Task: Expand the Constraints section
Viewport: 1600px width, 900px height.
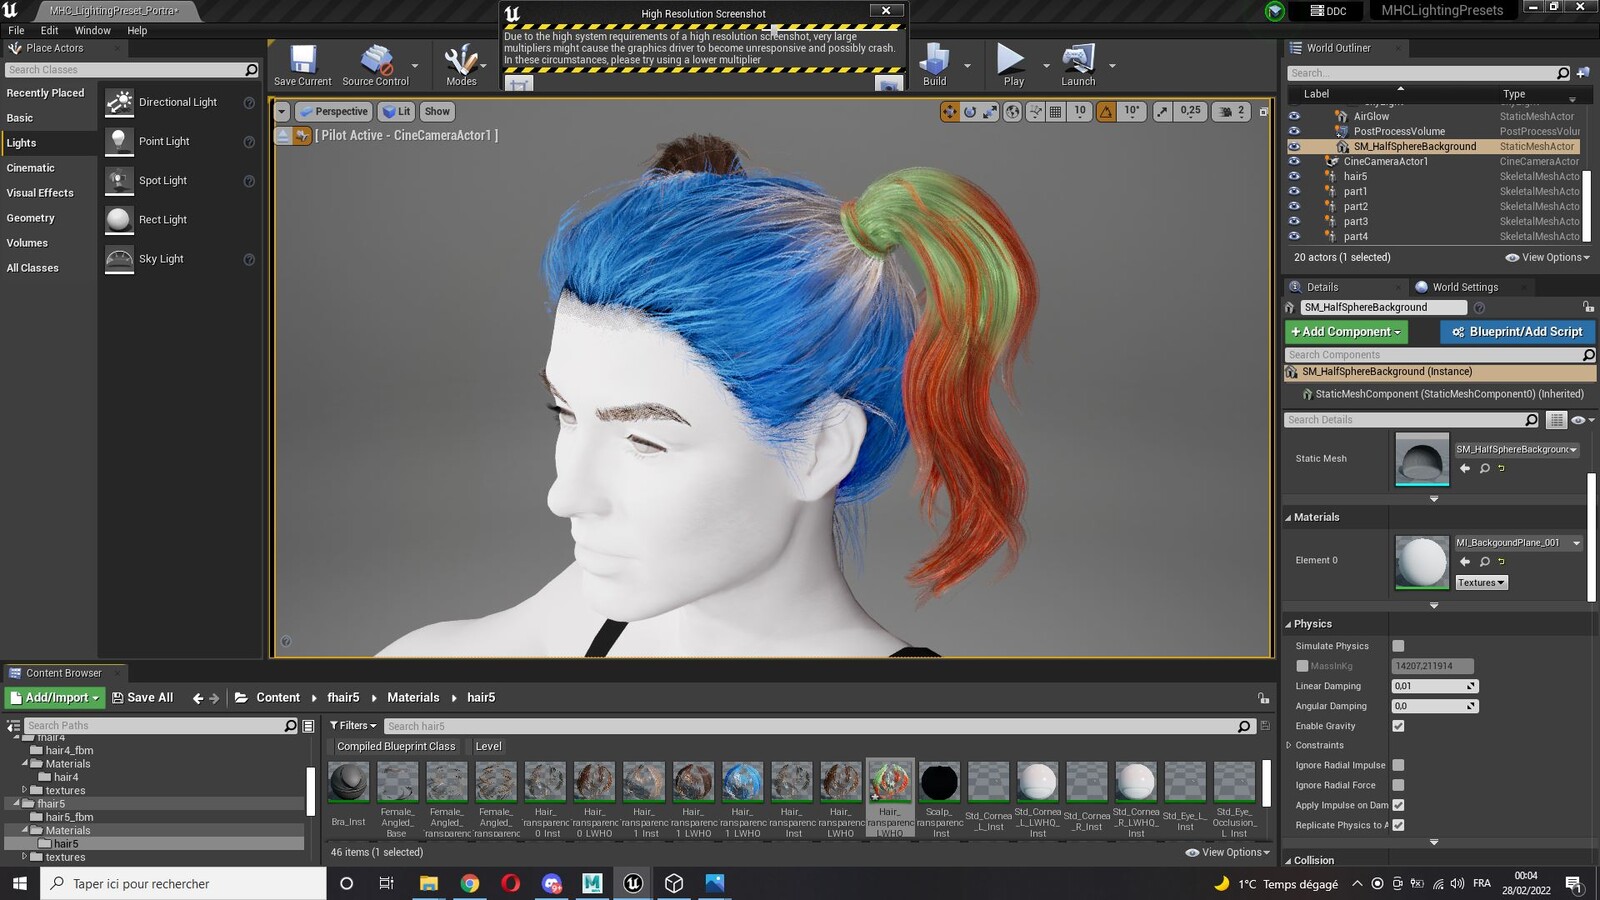Action: pyautogui.click(x=1290, y=745)
